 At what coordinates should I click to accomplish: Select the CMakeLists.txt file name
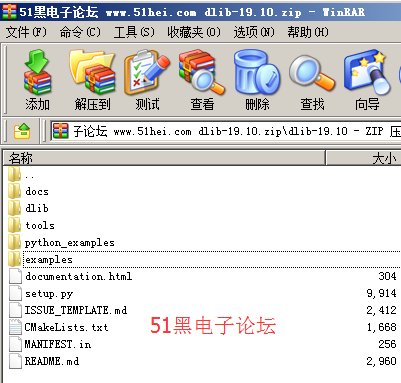(66, 327)
